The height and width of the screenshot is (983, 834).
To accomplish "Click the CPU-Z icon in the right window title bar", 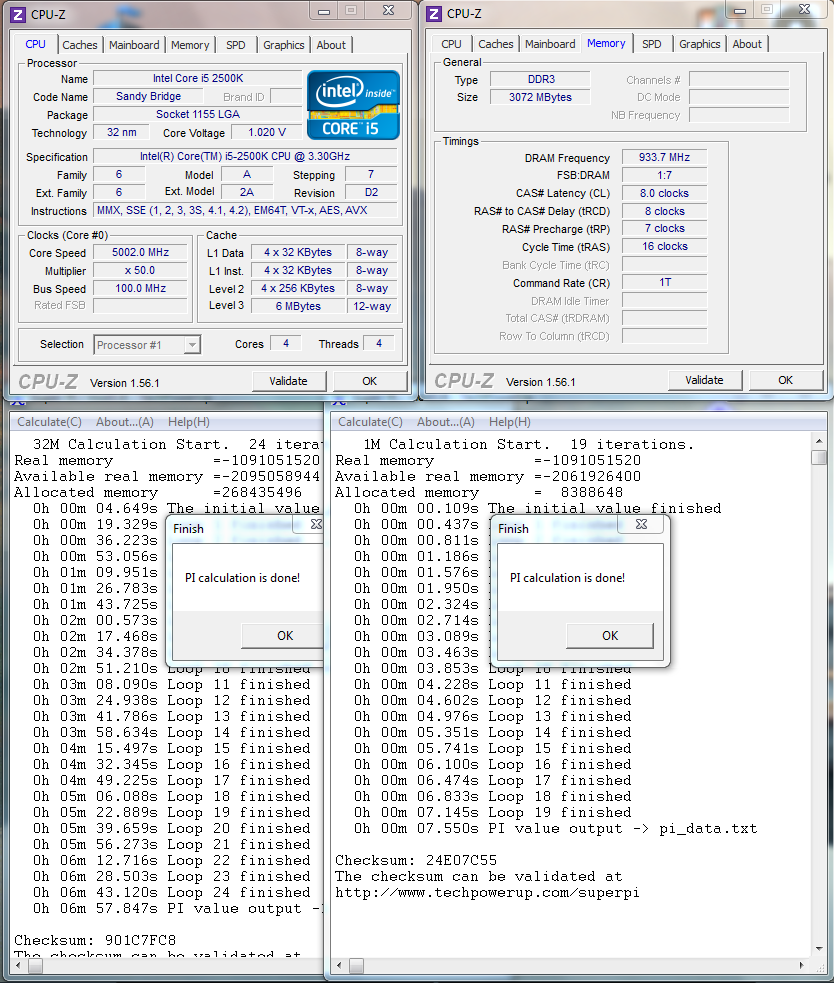I will pyautogui.click(x=434, y=13).
